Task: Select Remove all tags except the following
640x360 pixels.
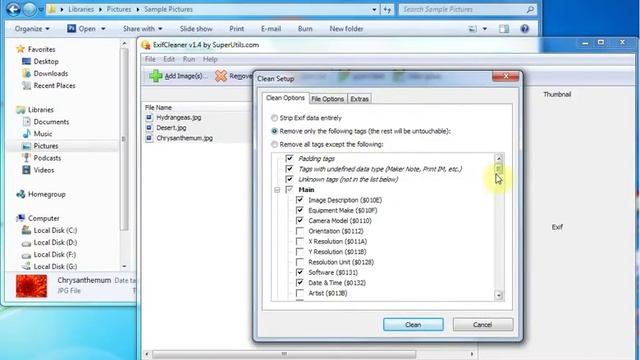Action: coord(274,144)
